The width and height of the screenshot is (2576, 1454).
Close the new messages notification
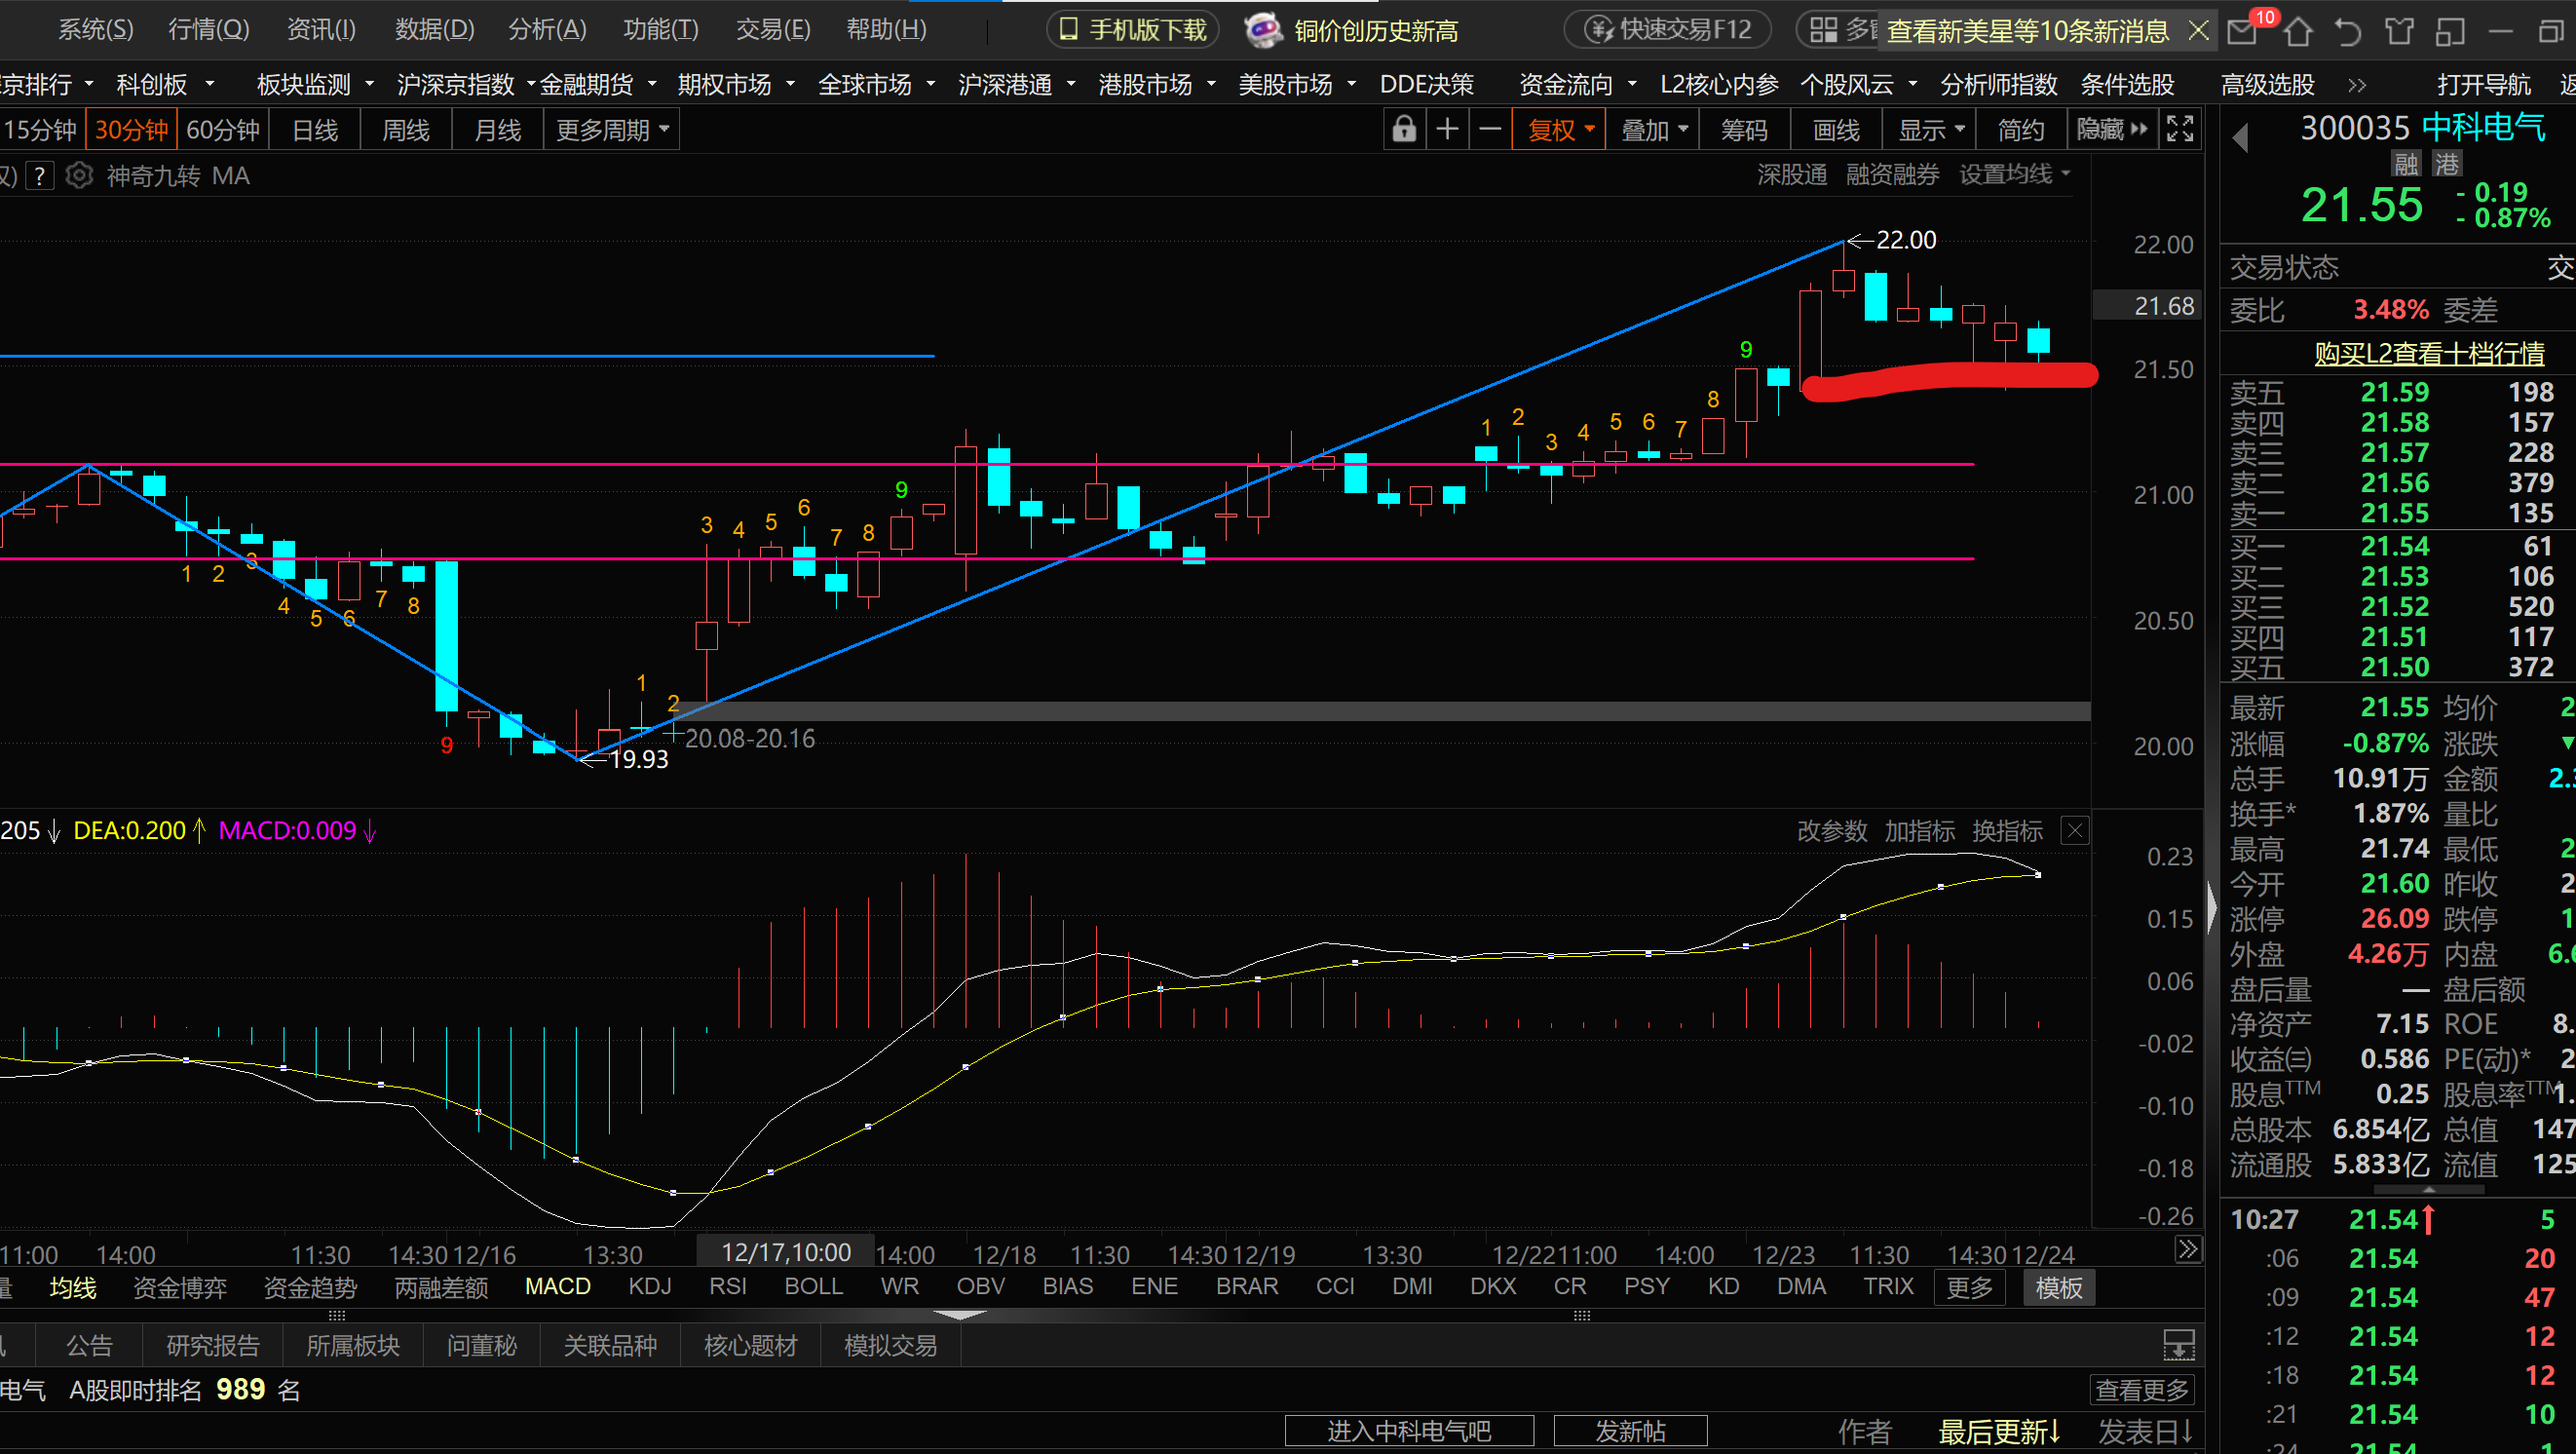[2199, 31]
